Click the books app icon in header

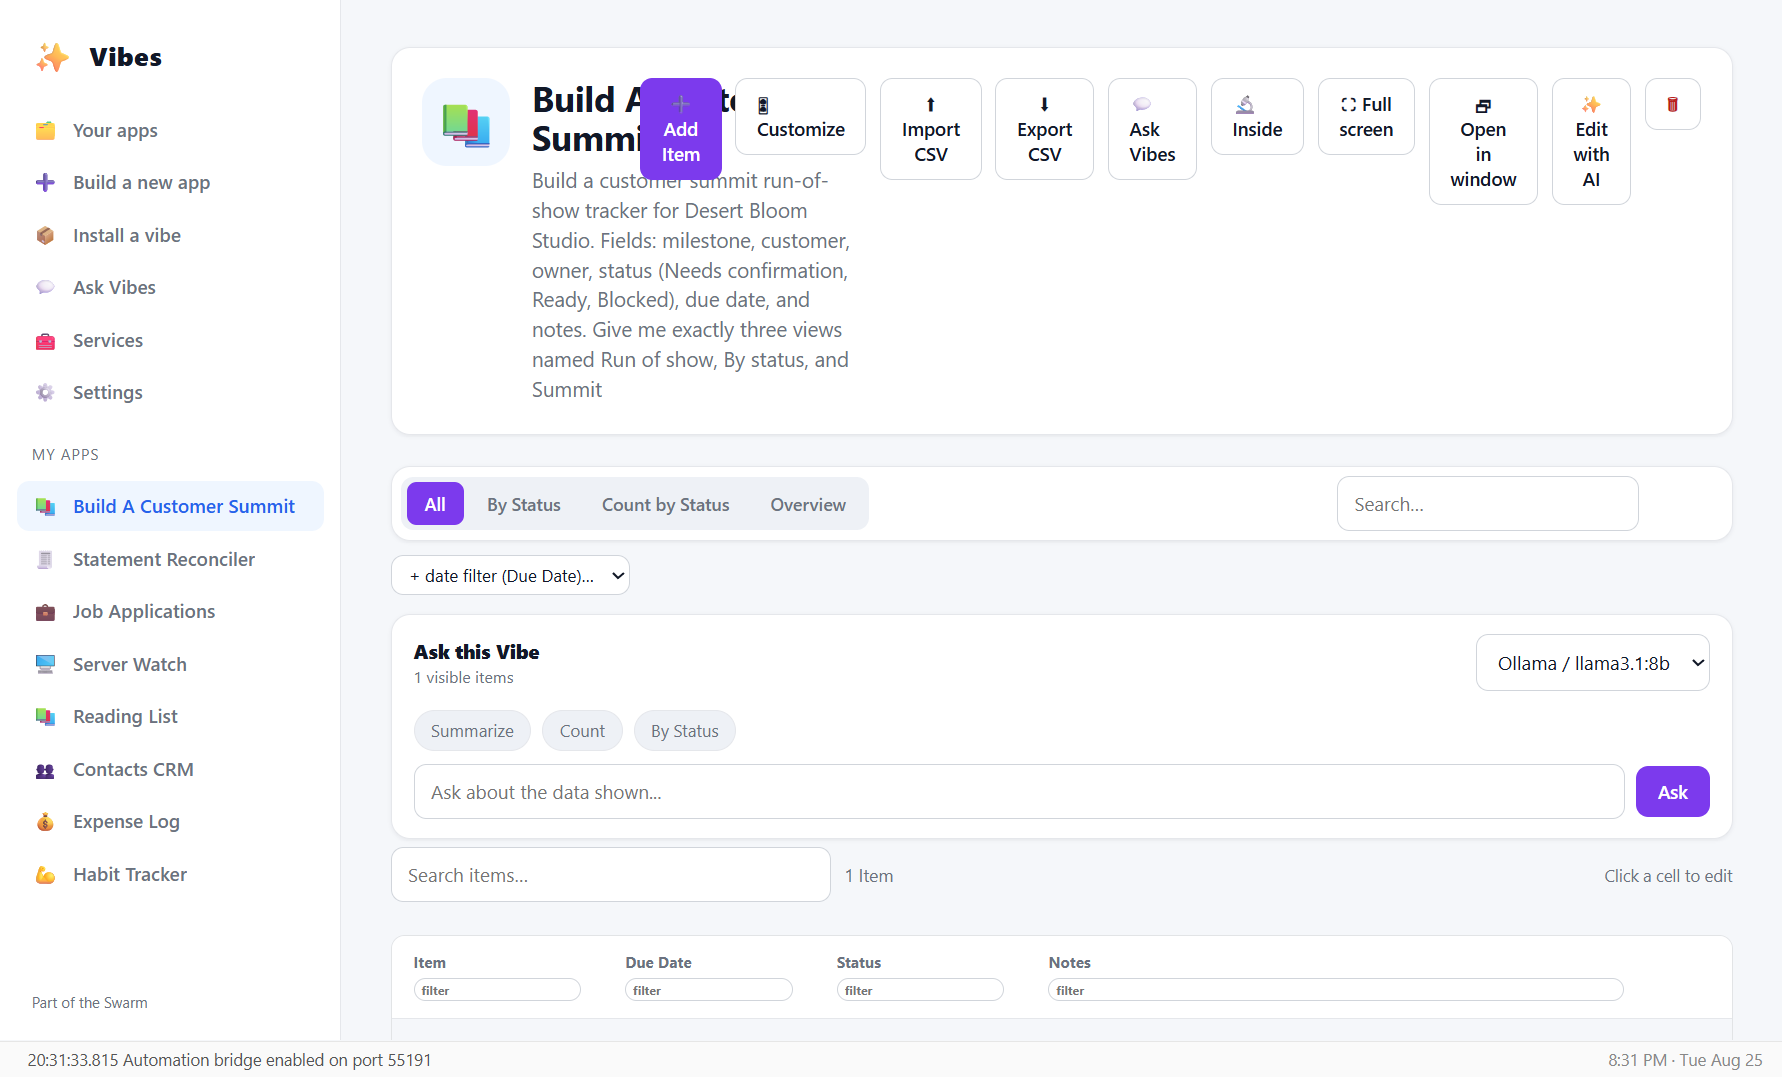click(x=466, y=122)
